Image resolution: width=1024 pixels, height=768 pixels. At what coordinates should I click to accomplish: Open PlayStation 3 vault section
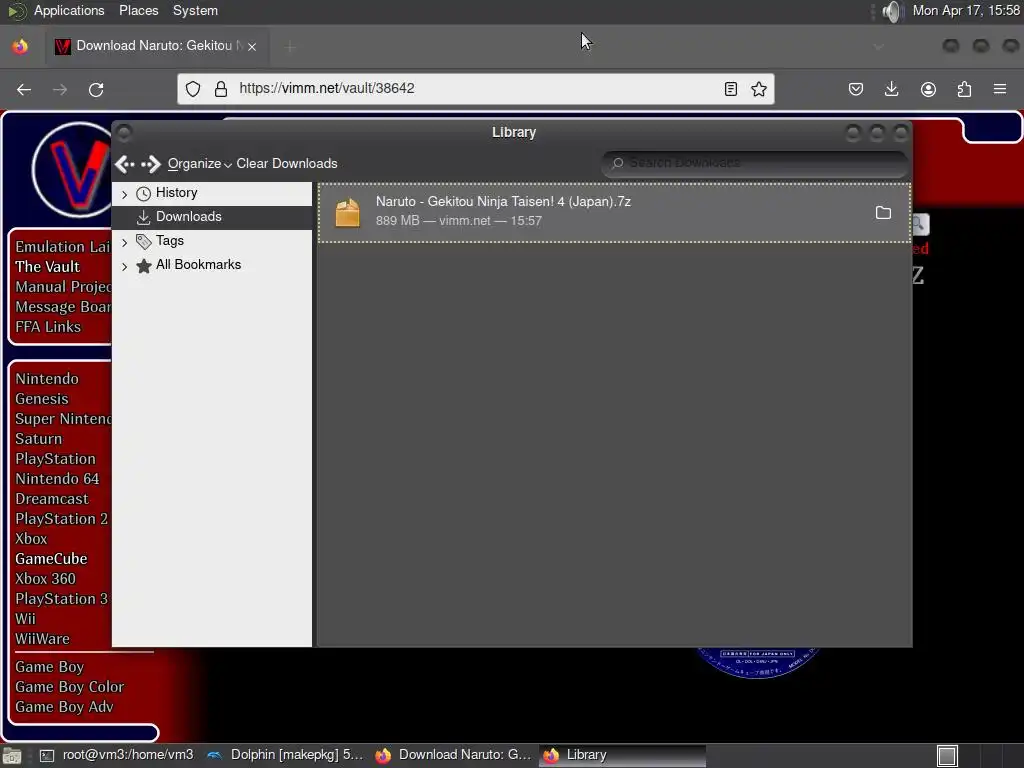tap(61, 599)
